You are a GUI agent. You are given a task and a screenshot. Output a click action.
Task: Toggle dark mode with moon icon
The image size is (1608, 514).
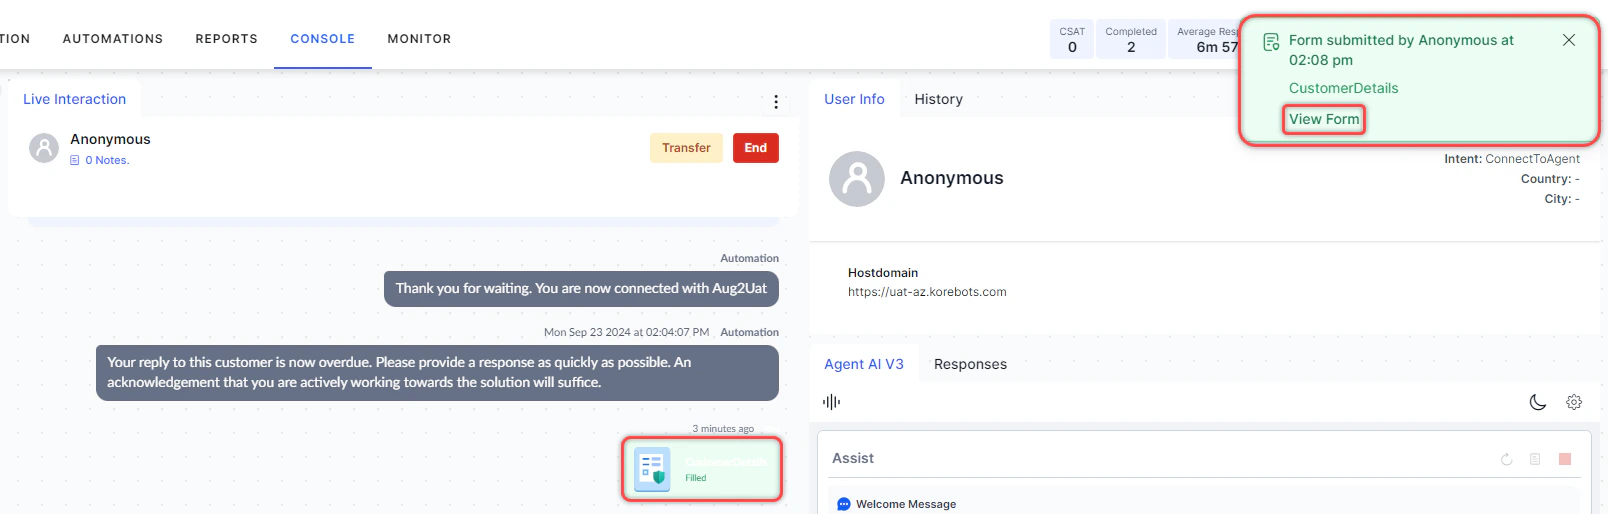(x=1538, y=402)
